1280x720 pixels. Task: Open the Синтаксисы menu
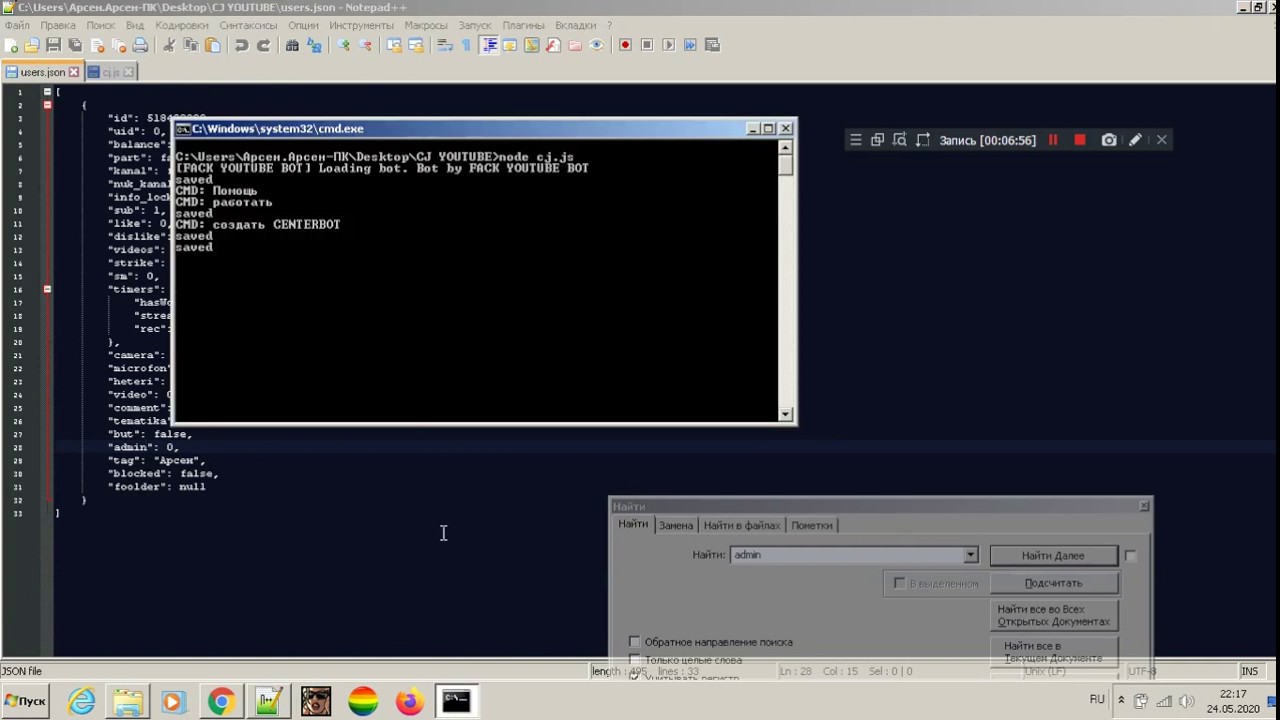(x=248, y=25)
